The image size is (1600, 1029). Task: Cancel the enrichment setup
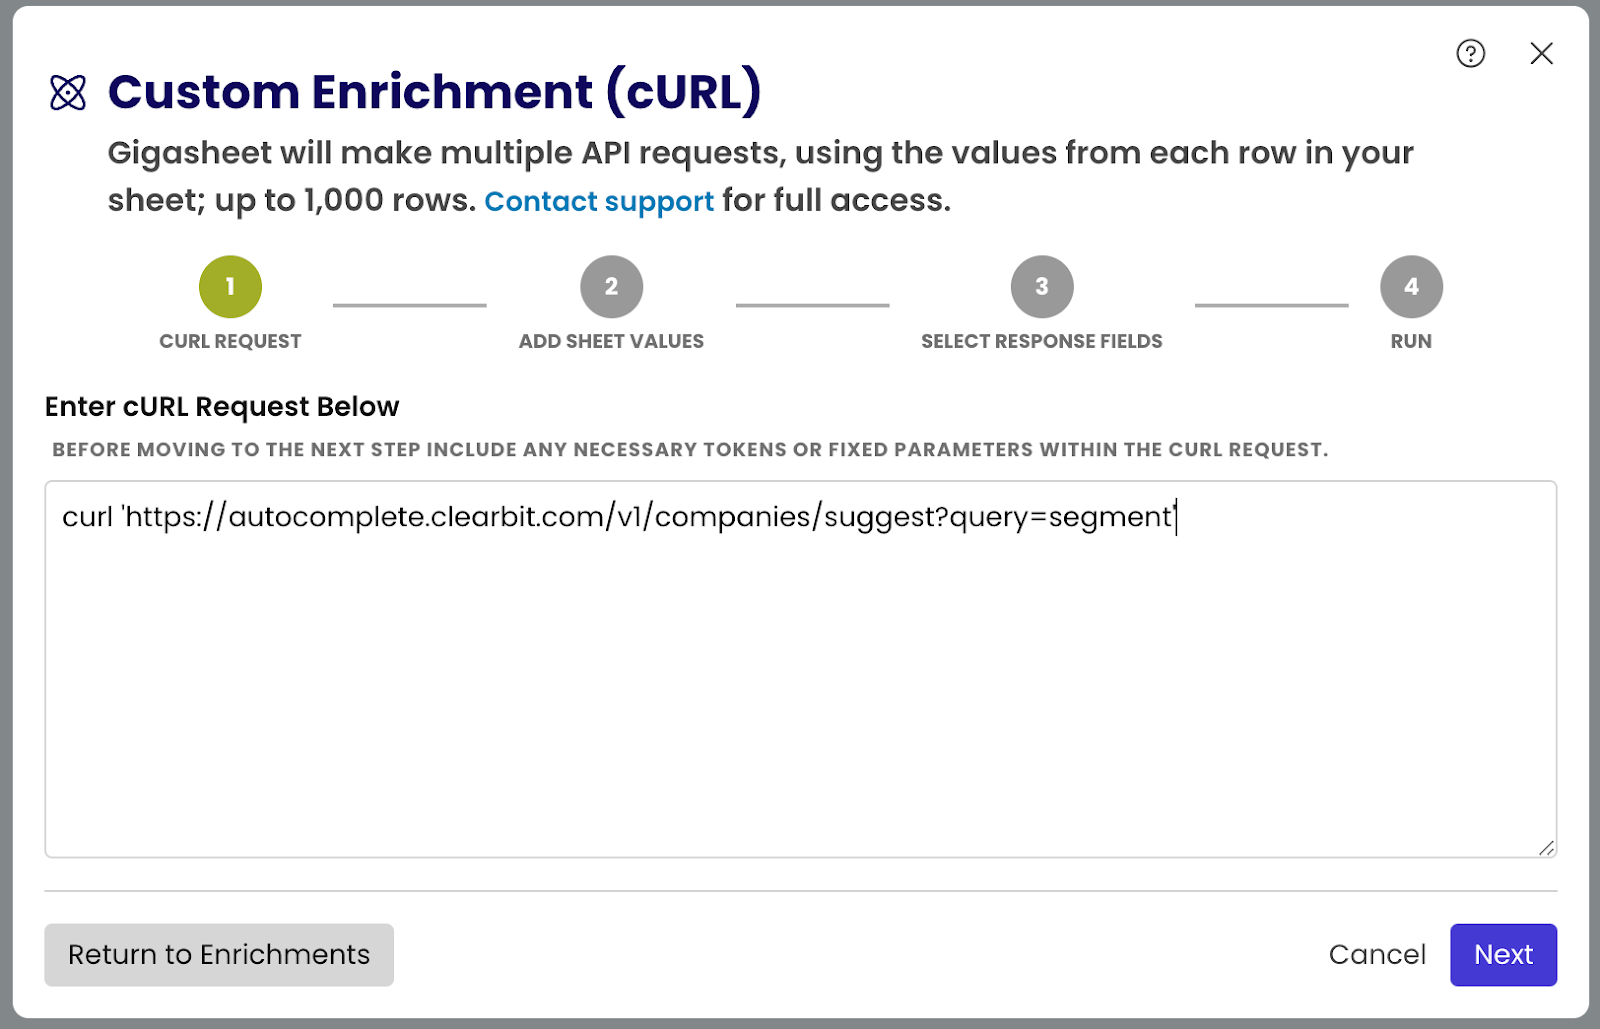[1377, 955]
